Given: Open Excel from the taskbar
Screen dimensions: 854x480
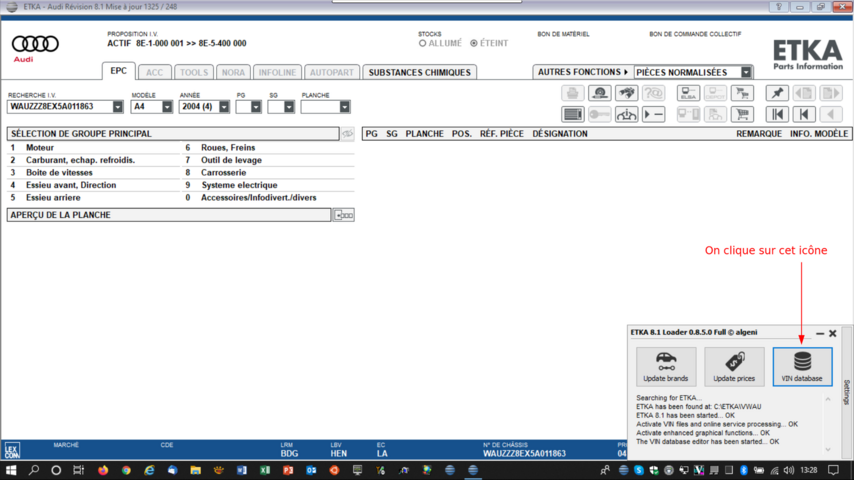Looking at the screenshot, I should [x=265, y=470].
